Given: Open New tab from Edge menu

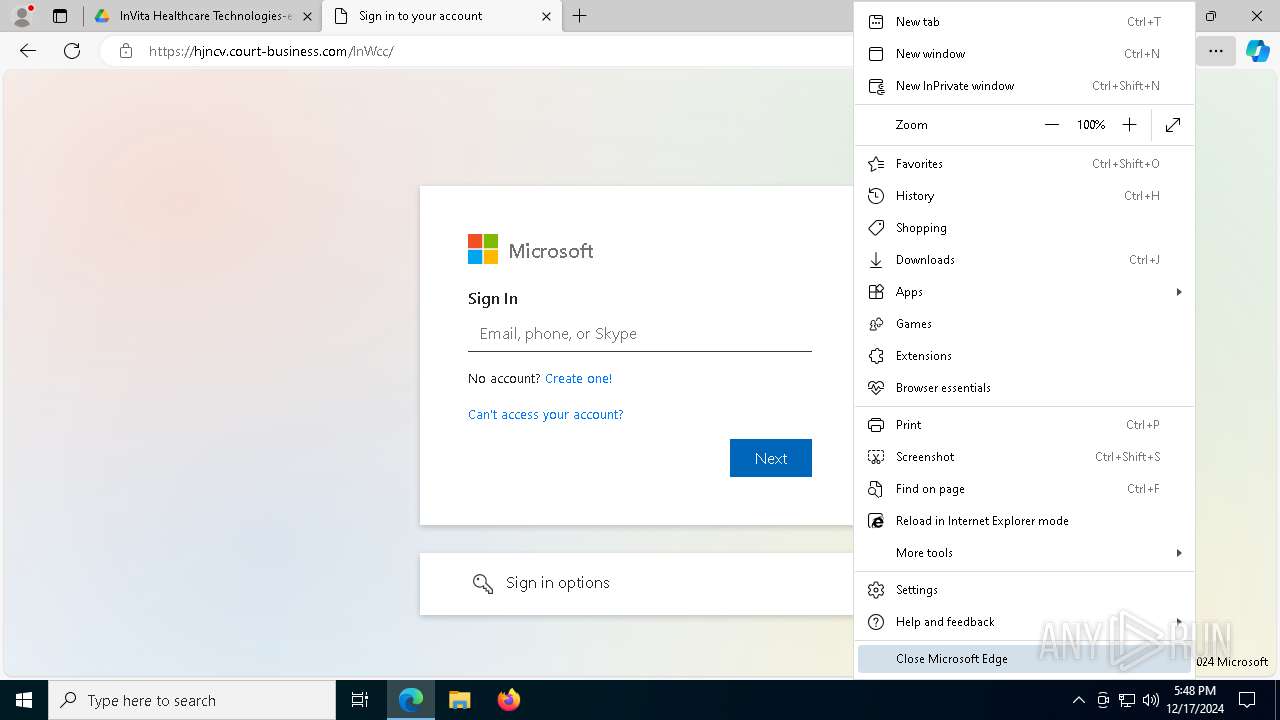Looking at the screenshot, I should coord(1025,22).
